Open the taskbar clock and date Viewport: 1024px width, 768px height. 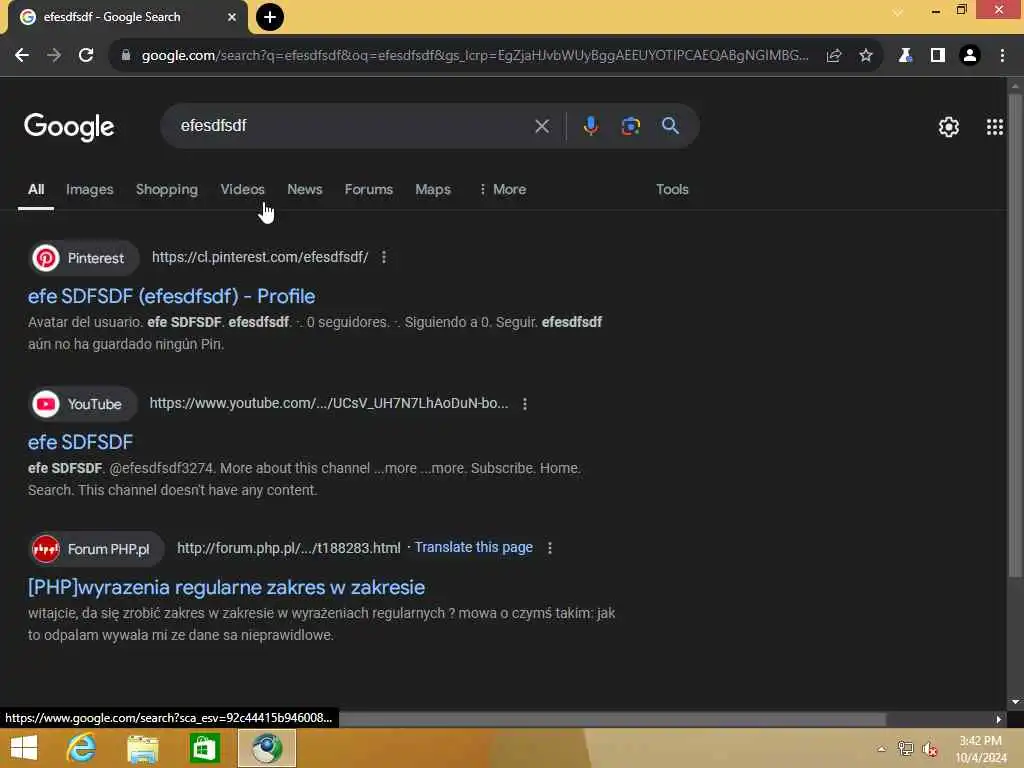(981, 749)
